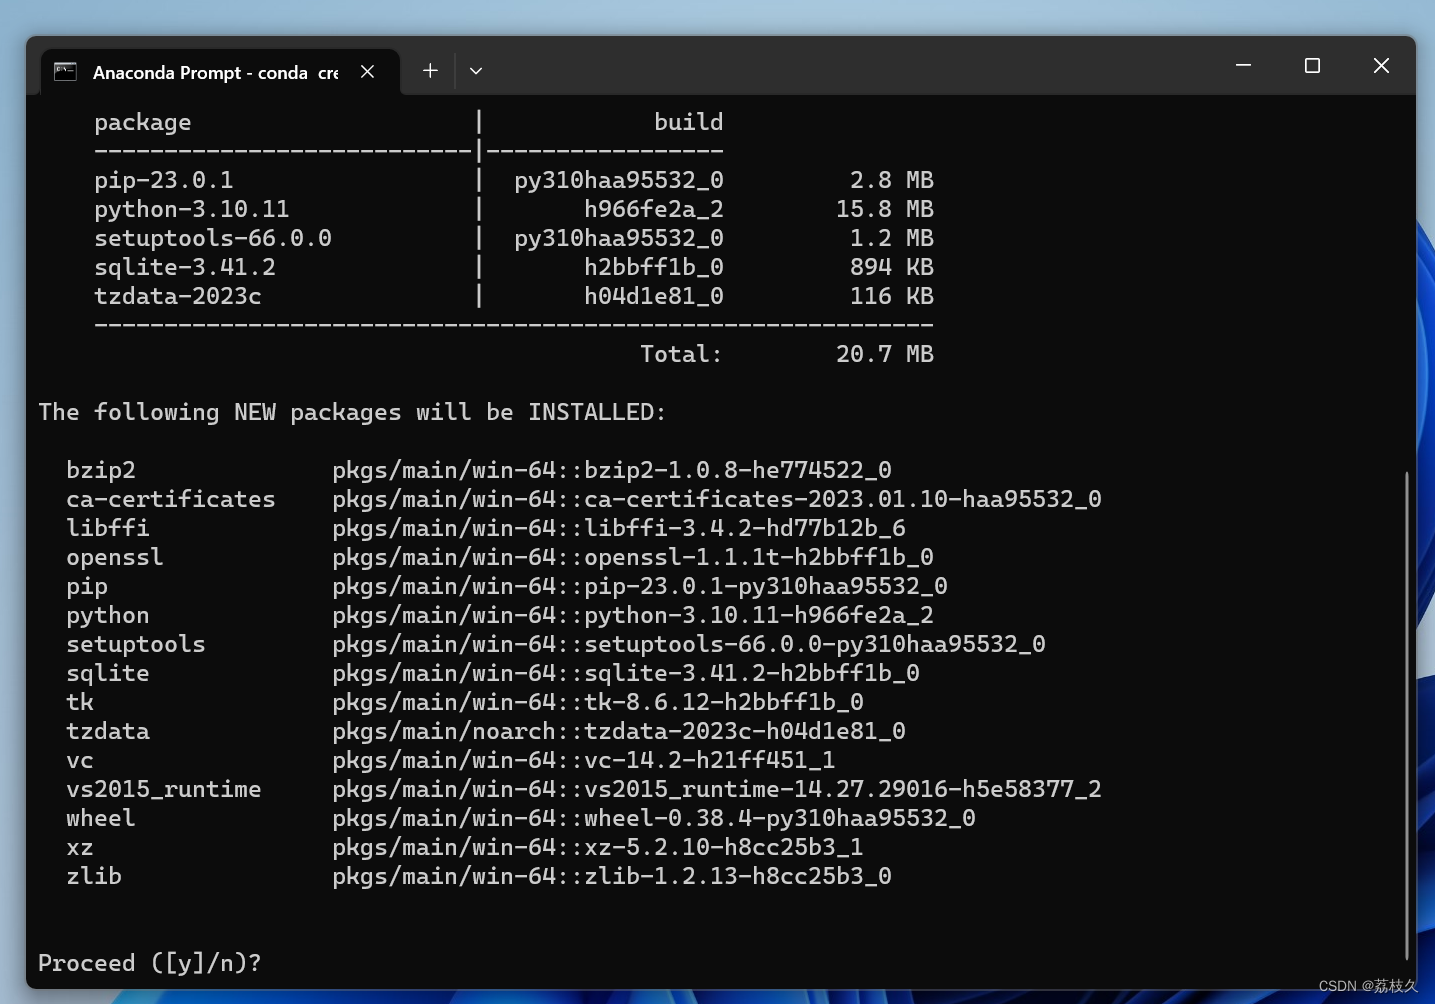
Task: Open a new terminal tab
Action: (430, 71)
